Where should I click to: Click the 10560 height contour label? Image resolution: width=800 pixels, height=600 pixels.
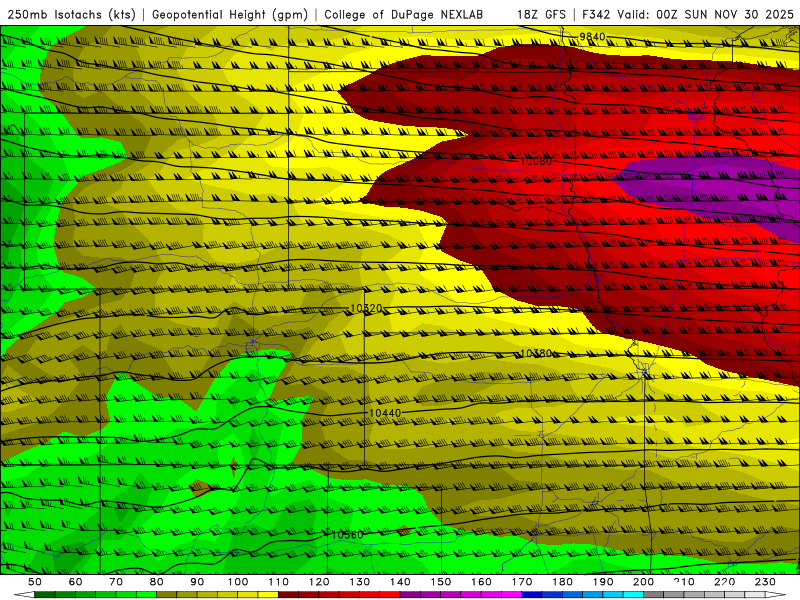[x=347, y=535]
